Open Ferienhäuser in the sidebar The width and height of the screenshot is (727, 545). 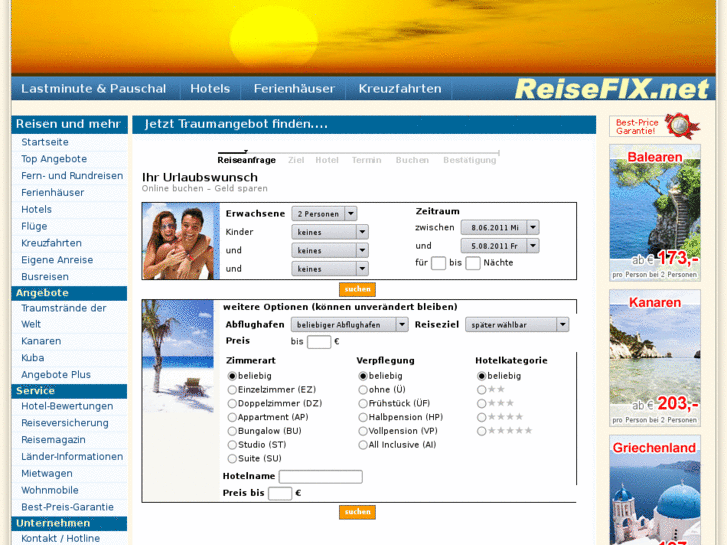click(x=53, y=192)
